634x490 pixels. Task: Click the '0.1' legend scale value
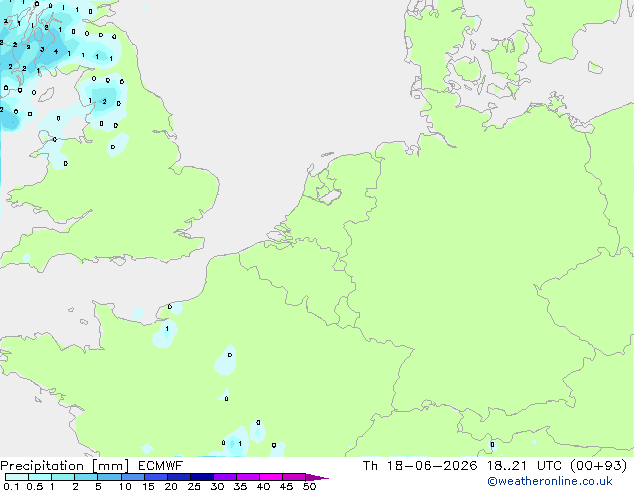pos(11,486)
